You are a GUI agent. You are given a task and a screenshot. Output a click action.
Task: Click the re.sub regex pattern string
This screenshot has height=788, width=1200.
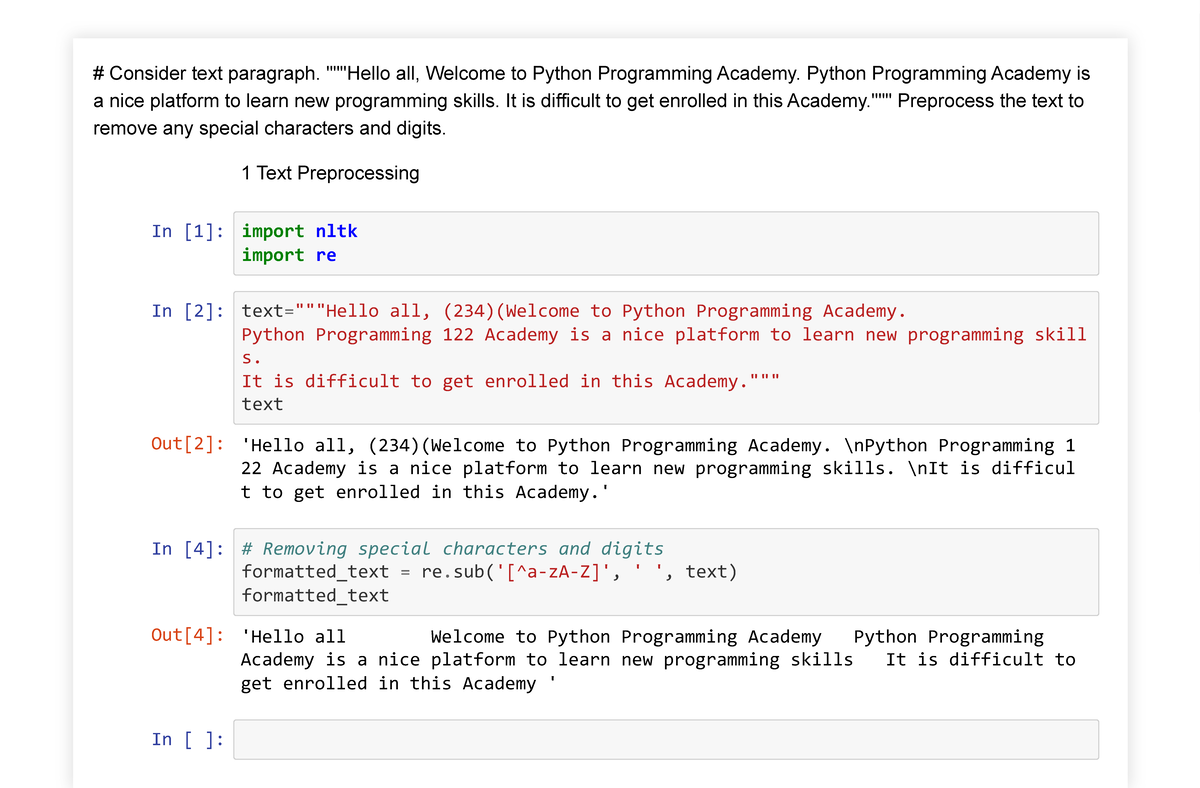560,572
